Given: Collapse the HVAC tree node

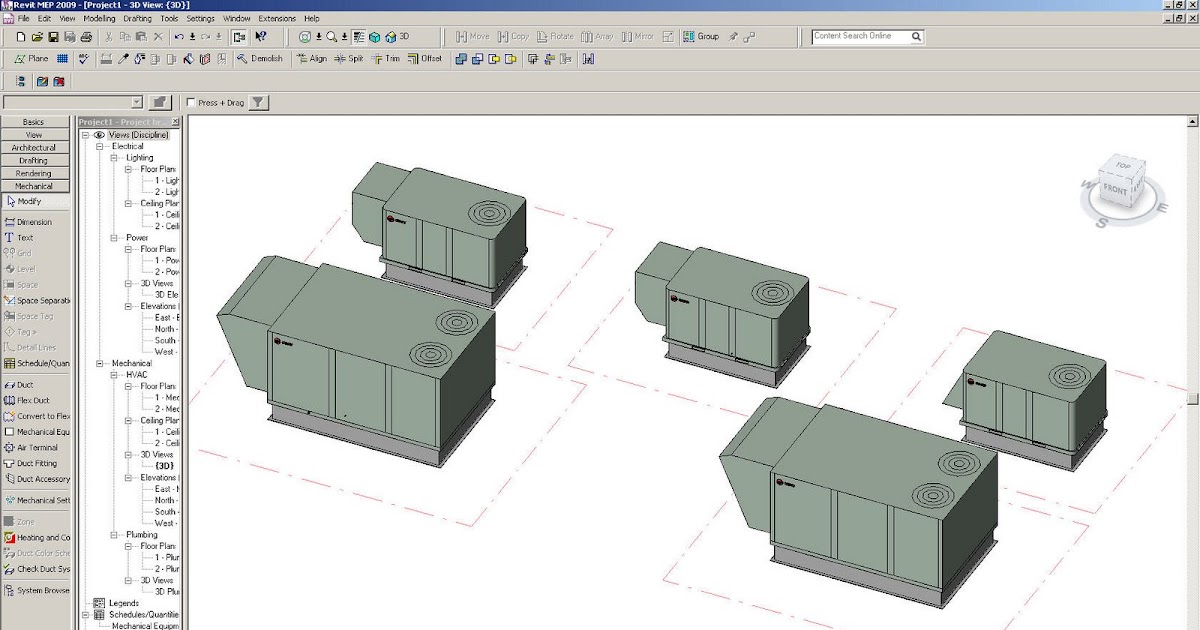Looking at the screenshot, I should pos(115,375).
